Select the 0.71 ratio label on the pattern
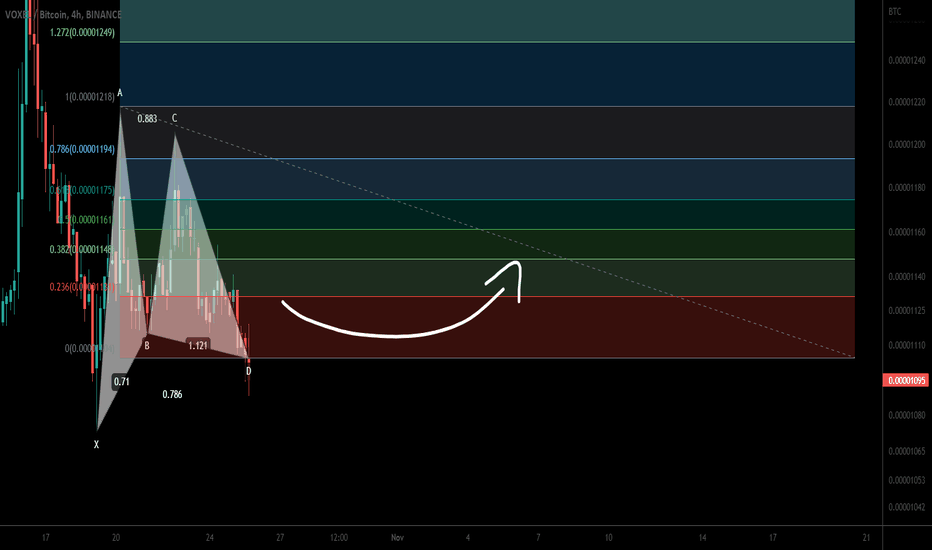Image resolution: width=932 pixels, height=550 pixels. [121, 382]
